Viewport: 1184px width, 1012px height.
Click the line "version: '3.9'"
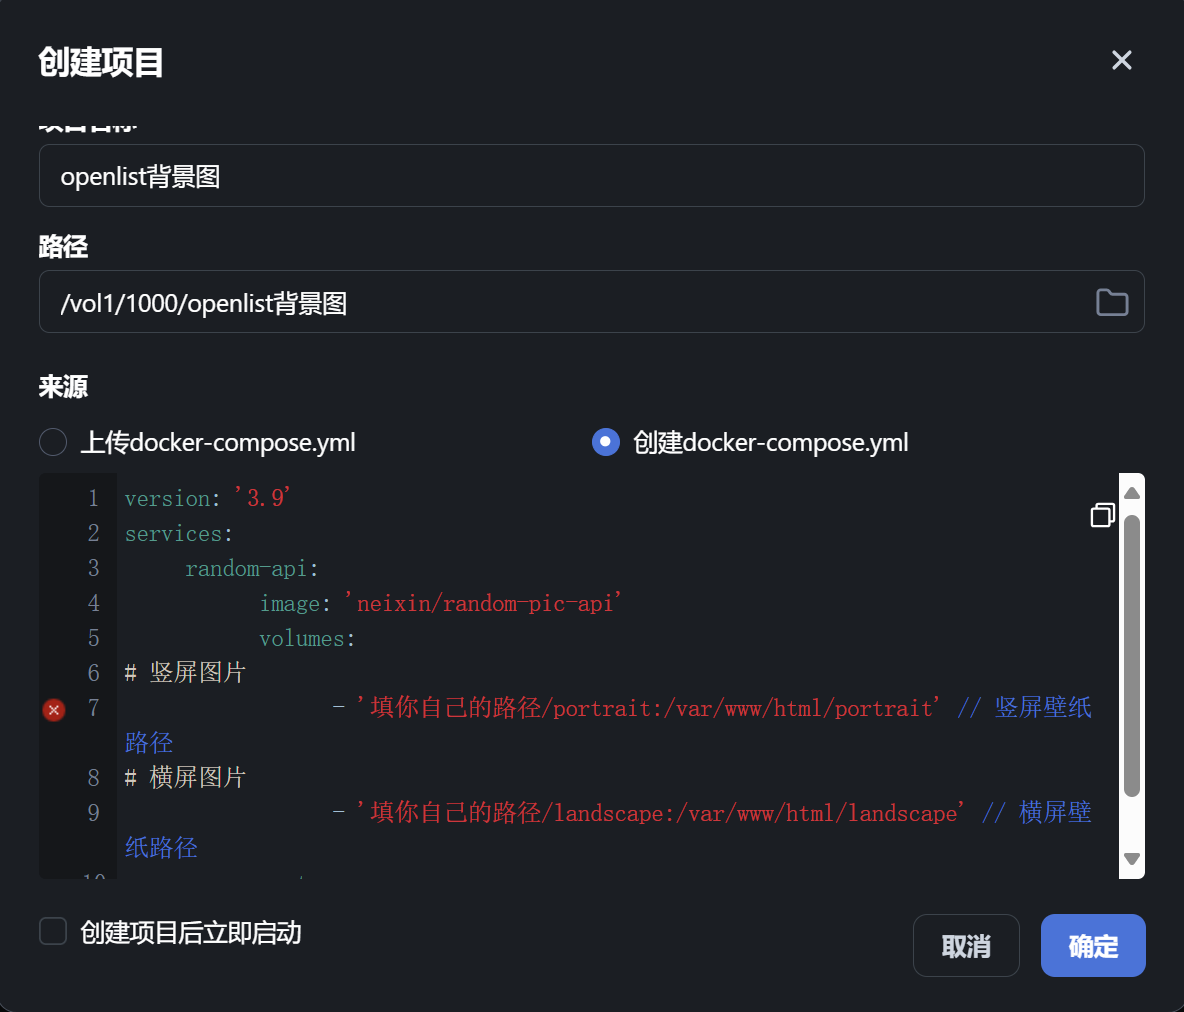208,498
